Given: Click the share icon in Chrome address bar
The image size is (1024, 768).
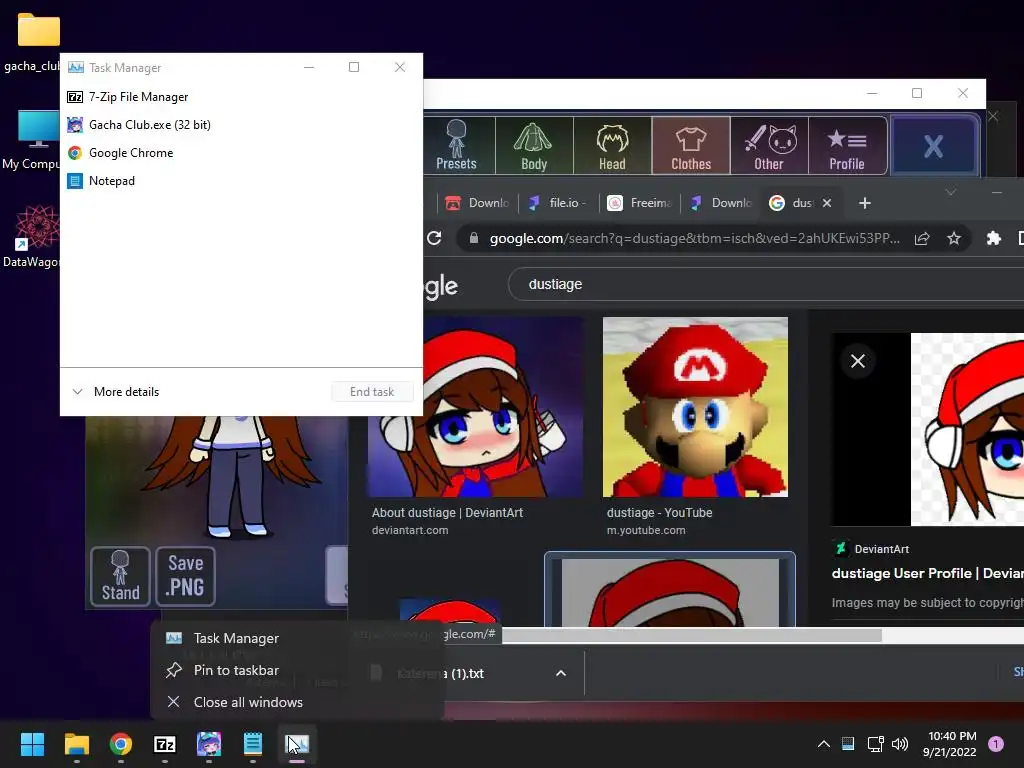Looking at the screenshot, I should (922, 238).
